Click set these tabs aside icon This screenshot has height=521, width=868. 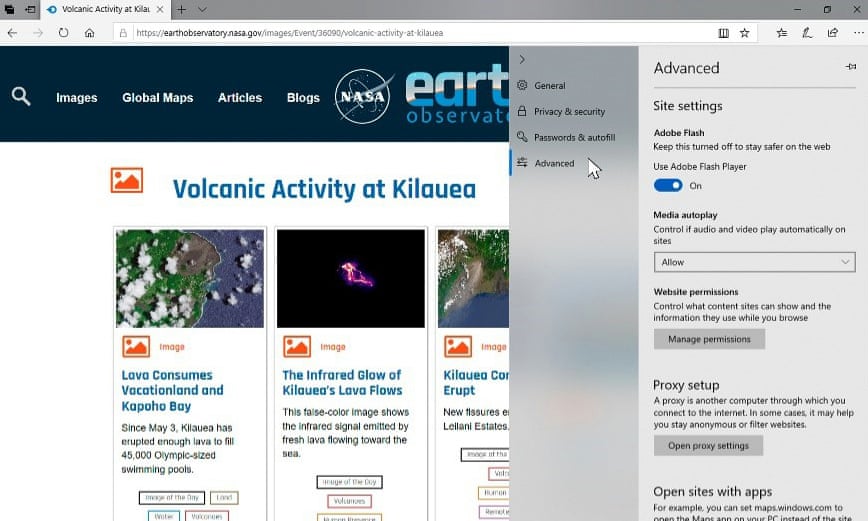click(x=30, y=9)
